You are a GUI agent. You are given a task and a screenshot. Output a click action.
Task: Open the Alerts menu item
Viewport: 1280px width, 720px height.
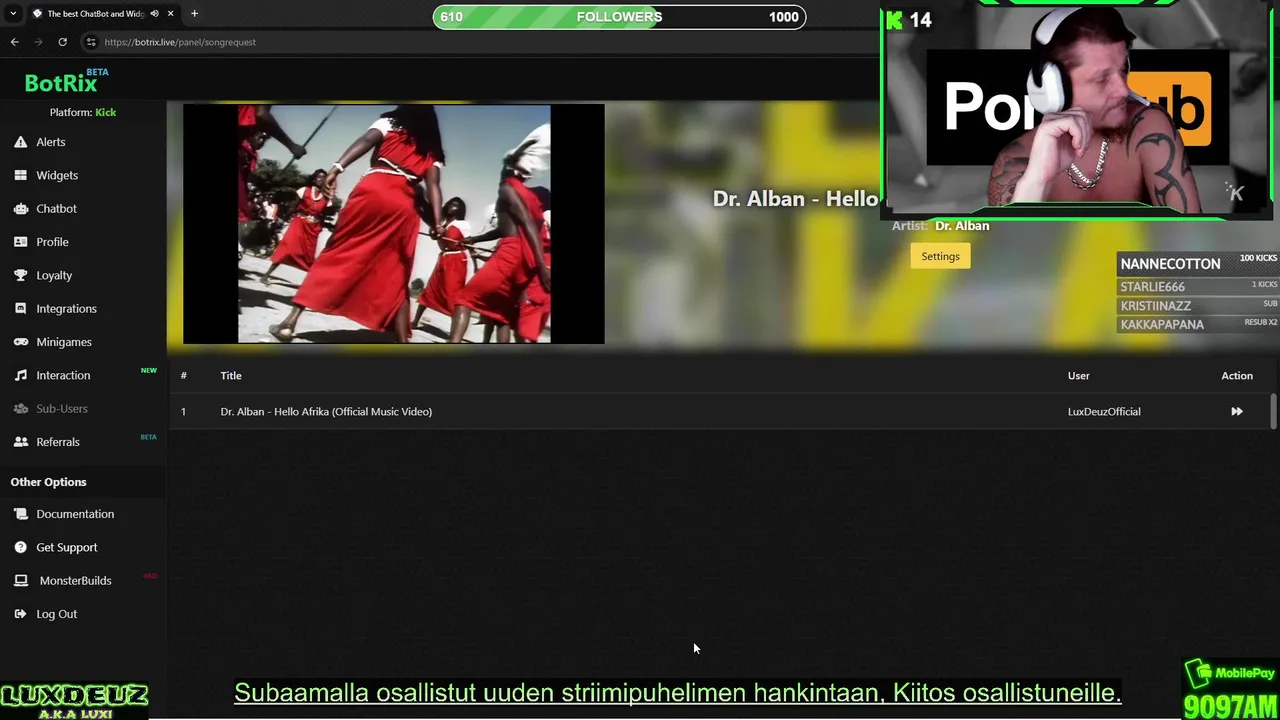(x=51, y=142)
